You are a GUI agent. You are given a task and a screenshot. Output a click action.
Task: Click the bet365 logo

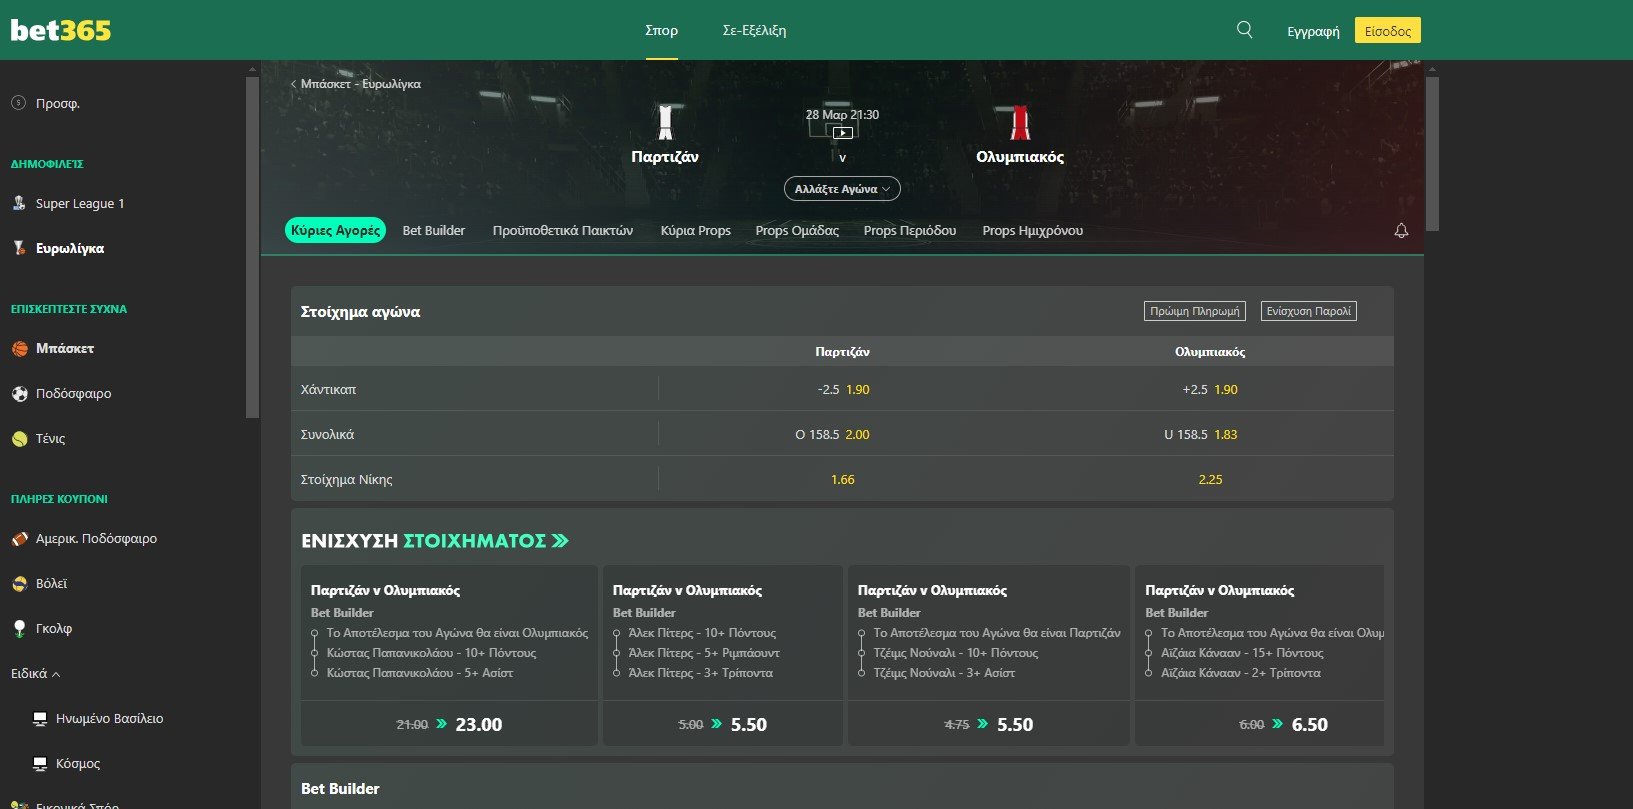tap(61, 30)
